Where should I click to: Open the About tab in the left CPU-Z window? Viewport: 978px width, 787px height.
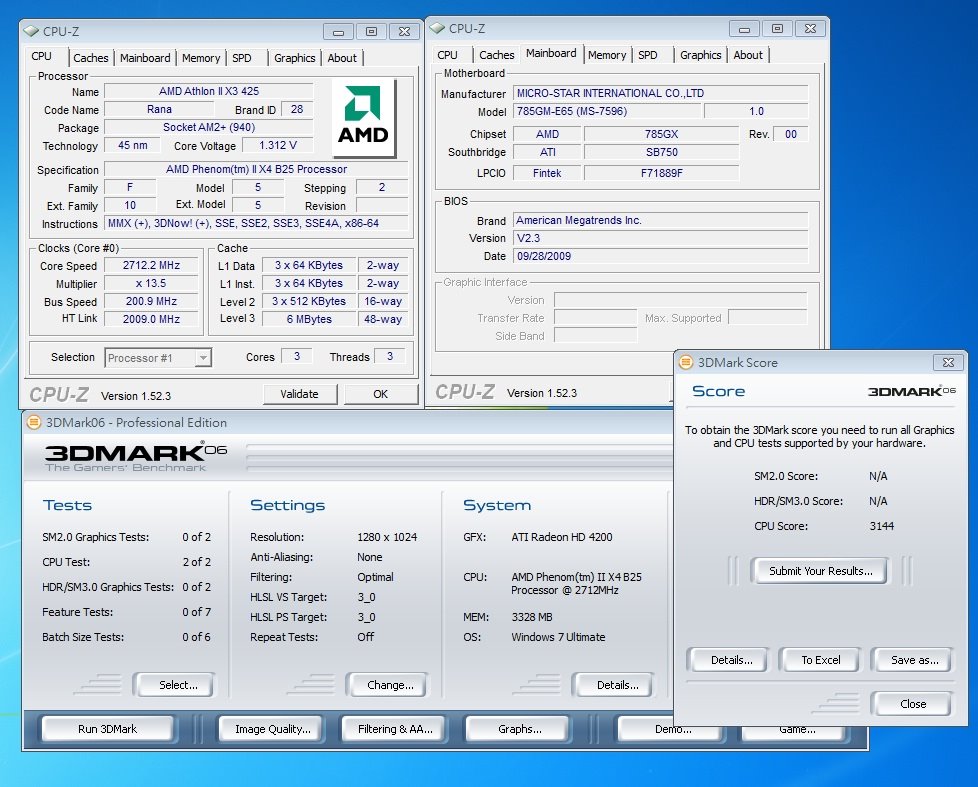pos(342,58)
